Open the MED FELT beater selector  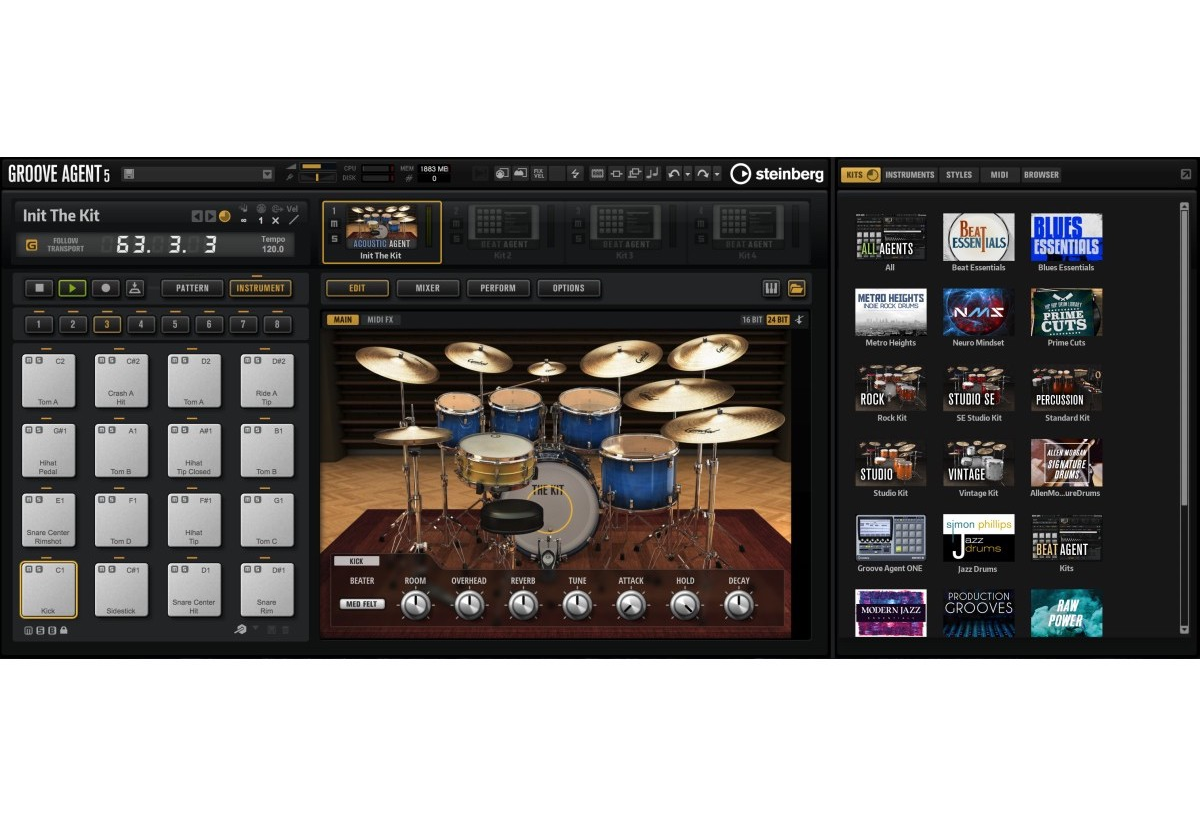[362, 604]
